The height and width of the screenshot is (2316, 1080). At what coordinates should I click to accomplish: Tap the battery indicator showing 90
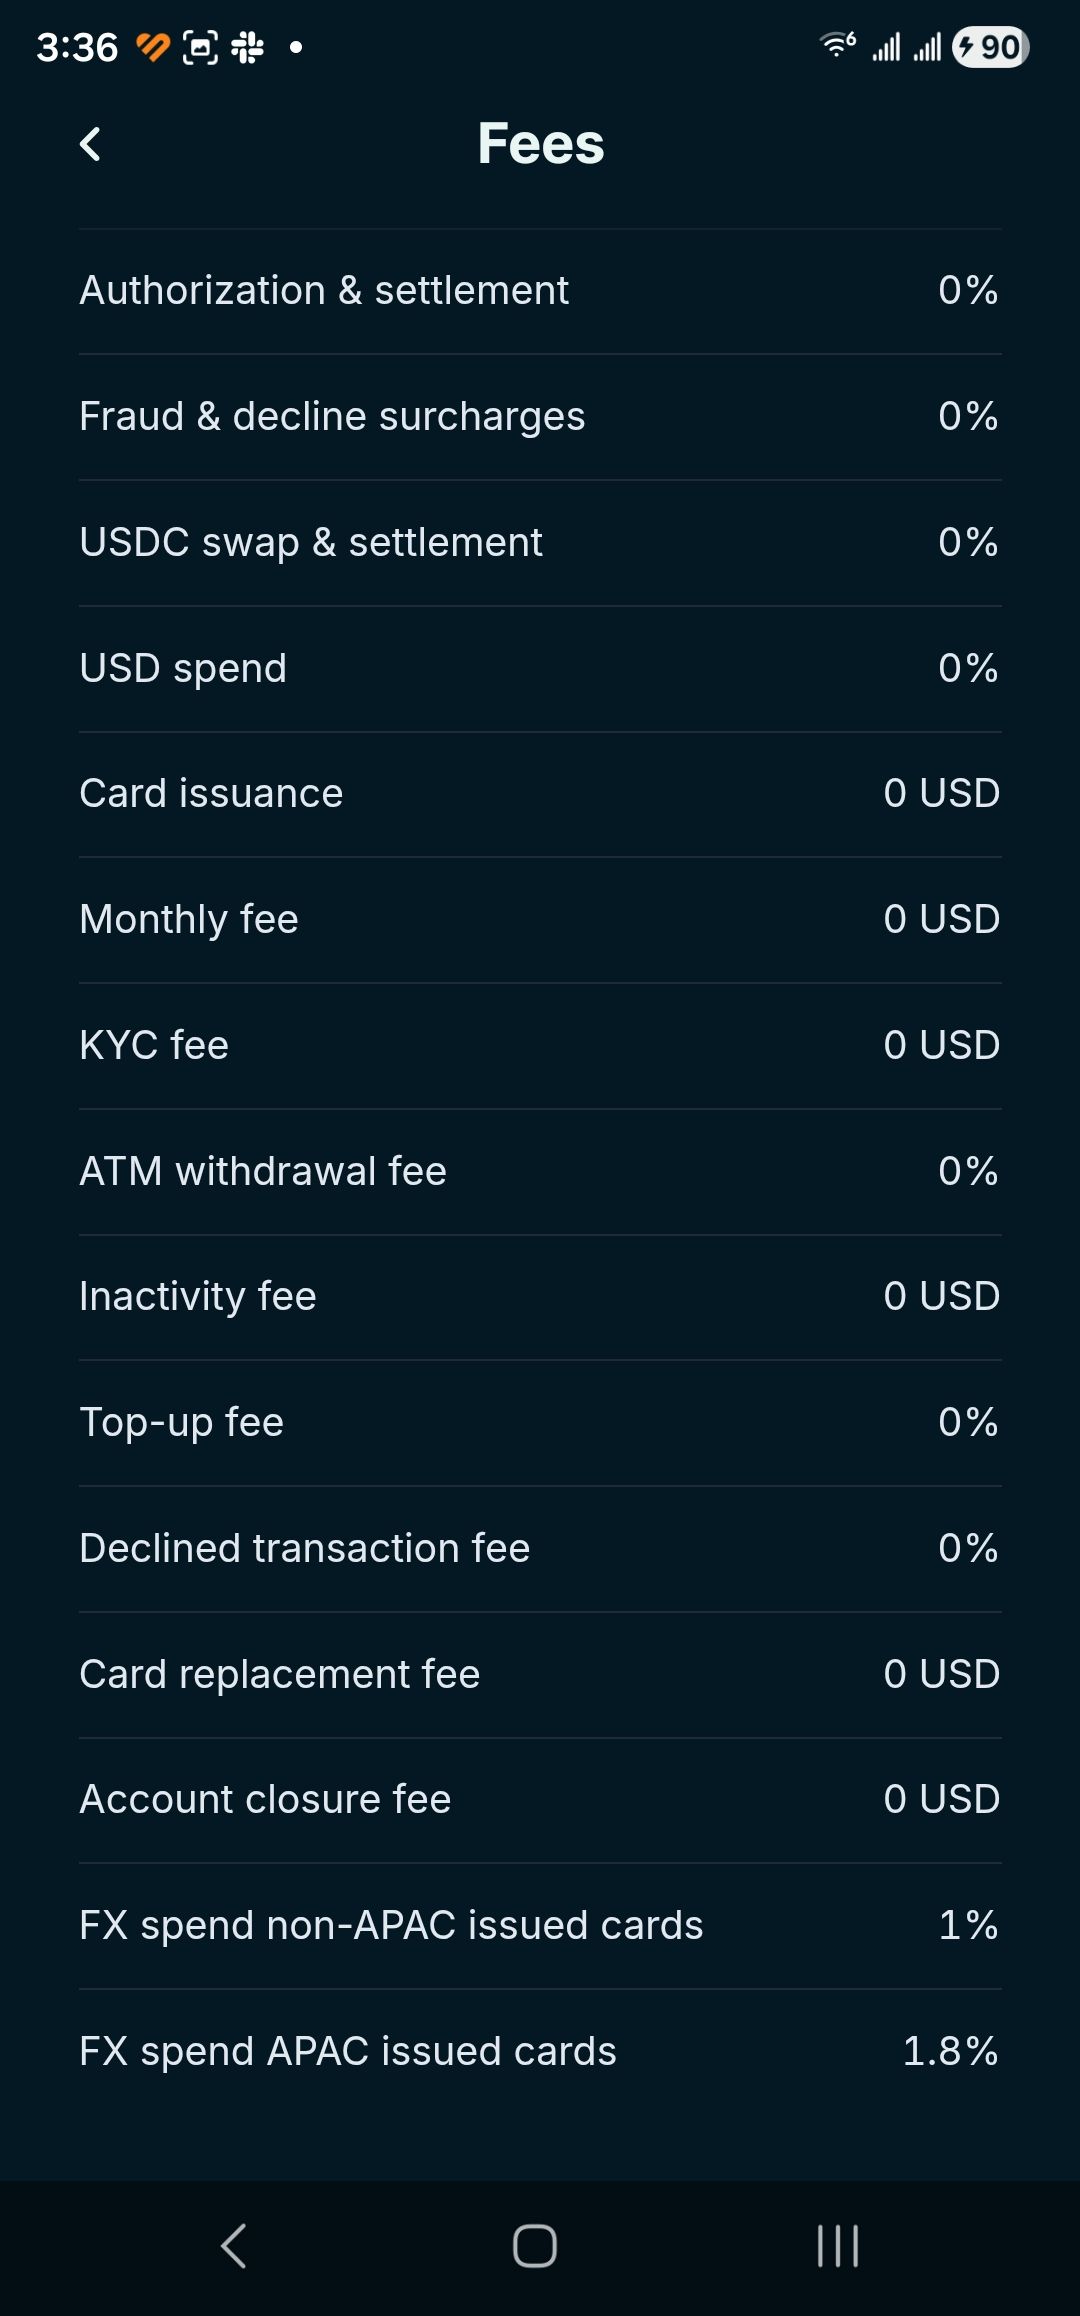pyautogui.click(x=990, y=47)
